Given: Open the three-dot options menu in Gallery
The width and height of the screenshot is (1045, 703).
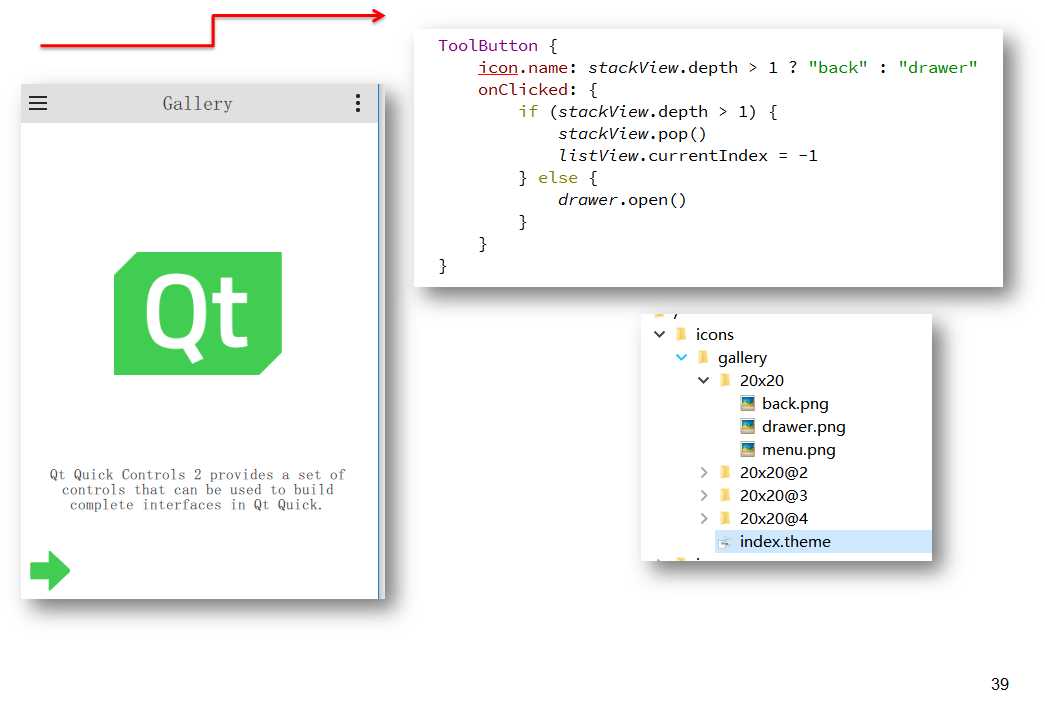Looking at the screenshot, I should point(358,103).
